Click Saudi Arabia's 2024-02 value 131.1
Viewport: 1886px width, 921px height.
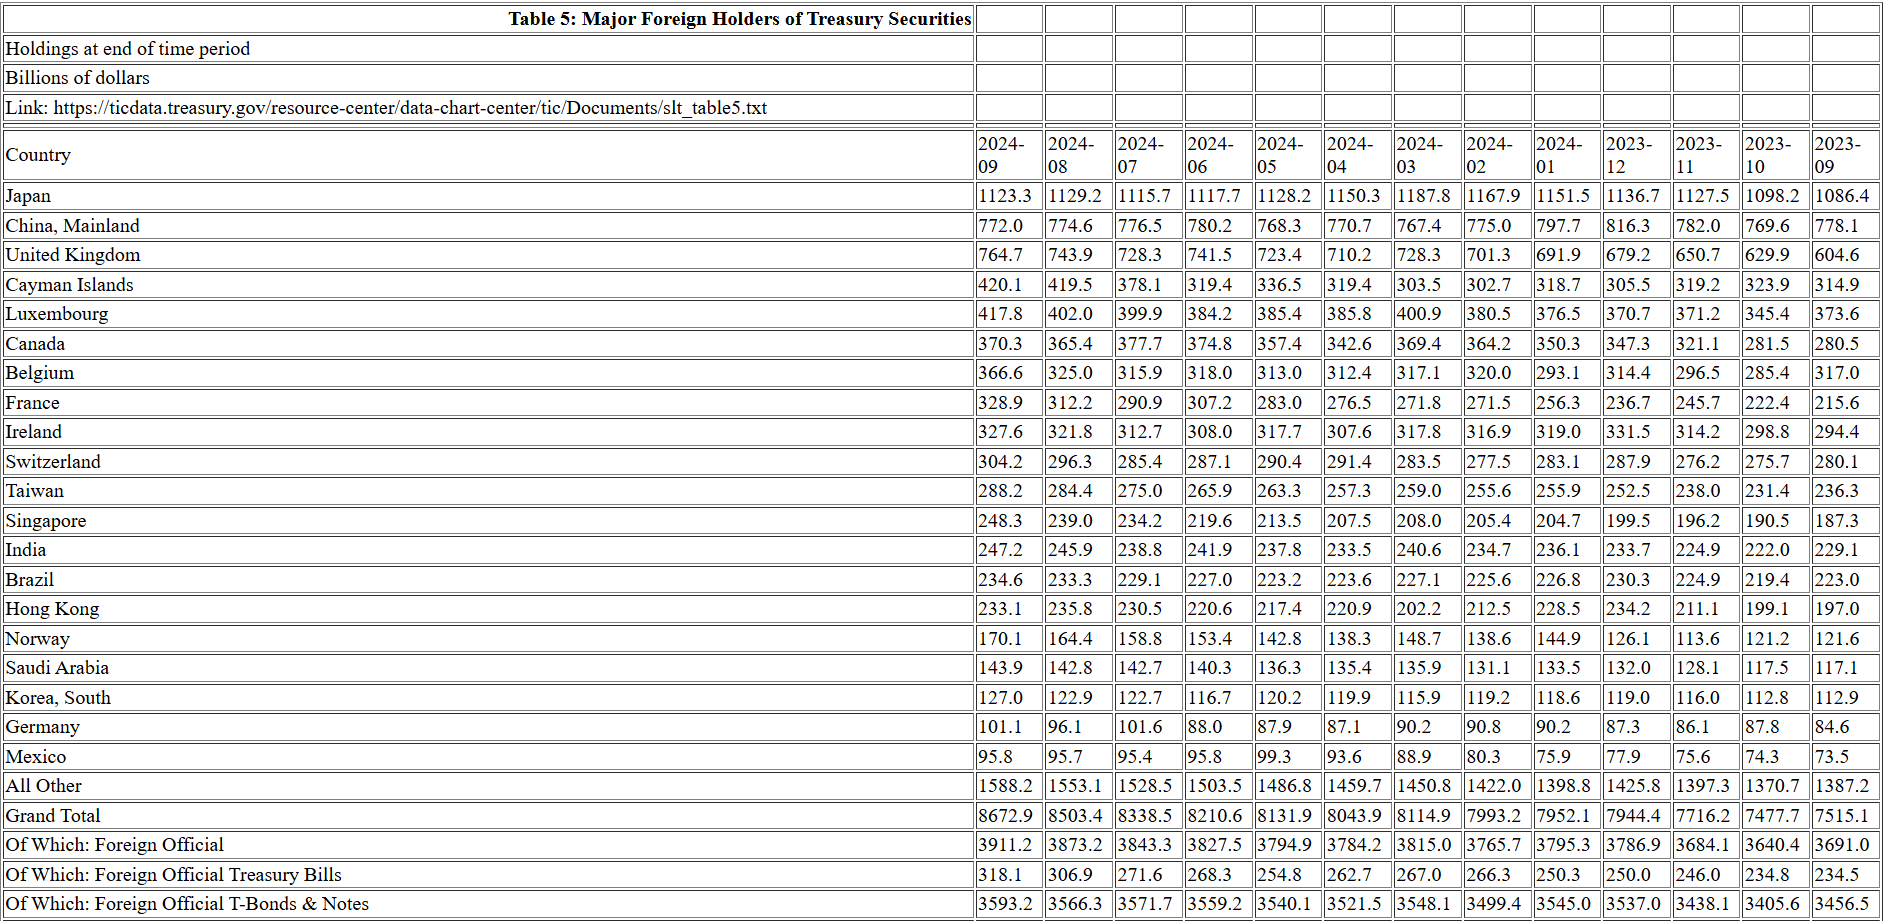pyautogui.click(x=1489, y=668)
